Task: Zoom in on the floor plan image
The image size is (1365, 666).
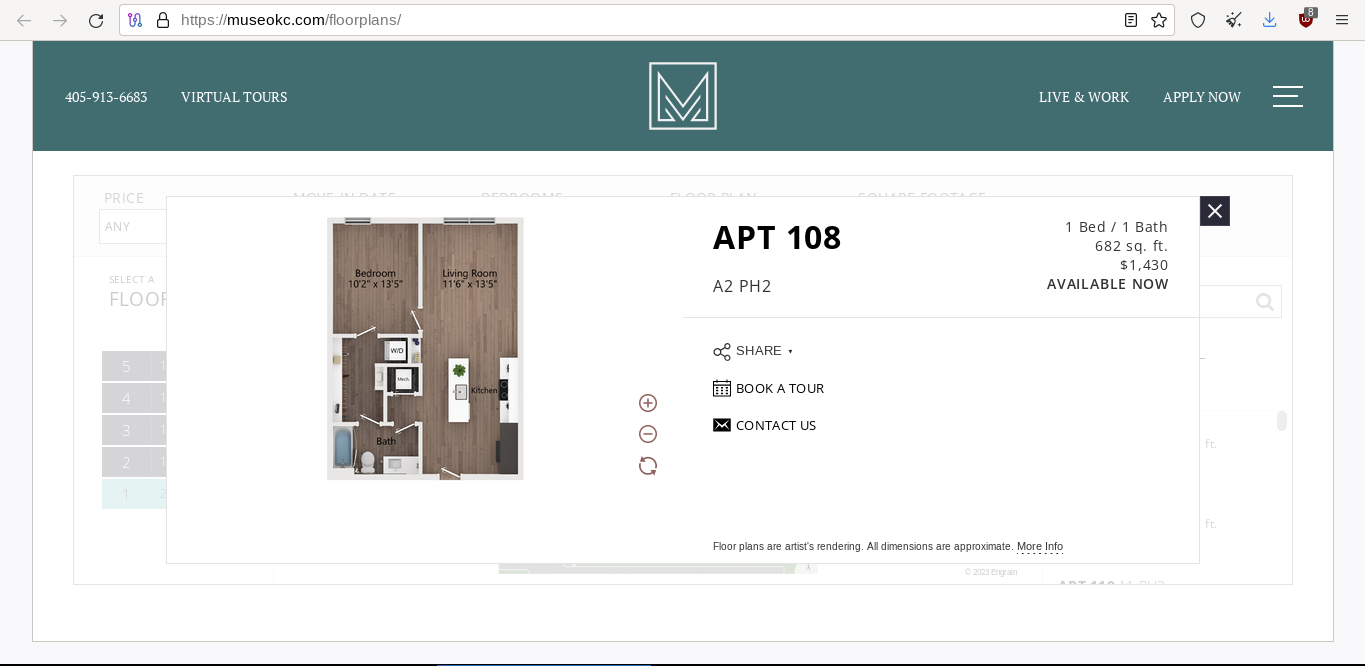Action: [648, 403]
